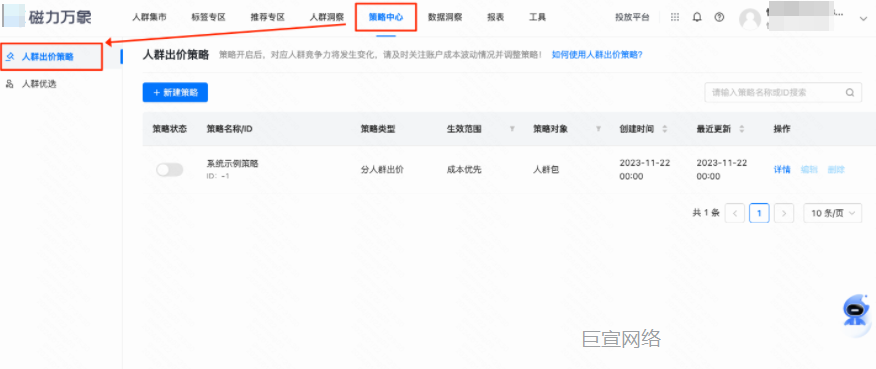This screenshot has width=876, height=369.
Task: Click the user avatar picture
Action: click(x=750, y=19)
